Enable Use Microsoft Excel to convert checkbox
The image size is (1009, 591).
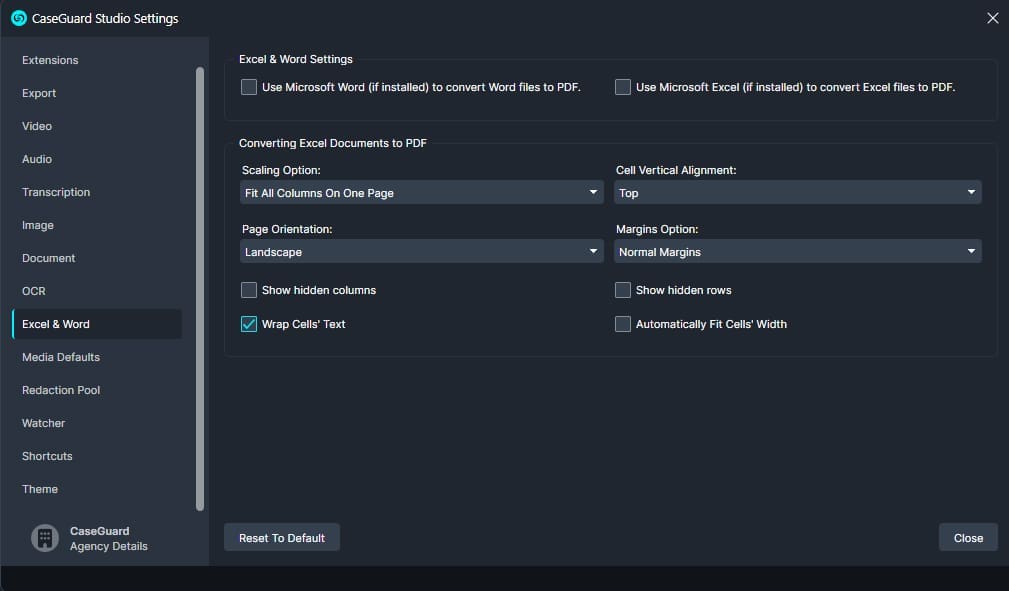623,87
